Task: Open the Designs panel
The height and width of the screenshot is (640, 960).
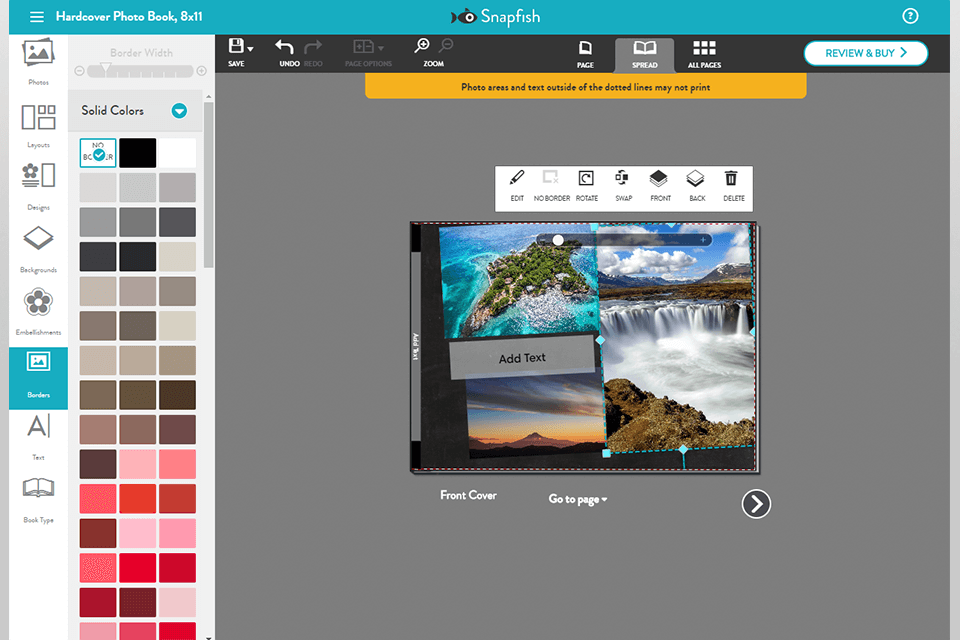Action: coord(38,187)
